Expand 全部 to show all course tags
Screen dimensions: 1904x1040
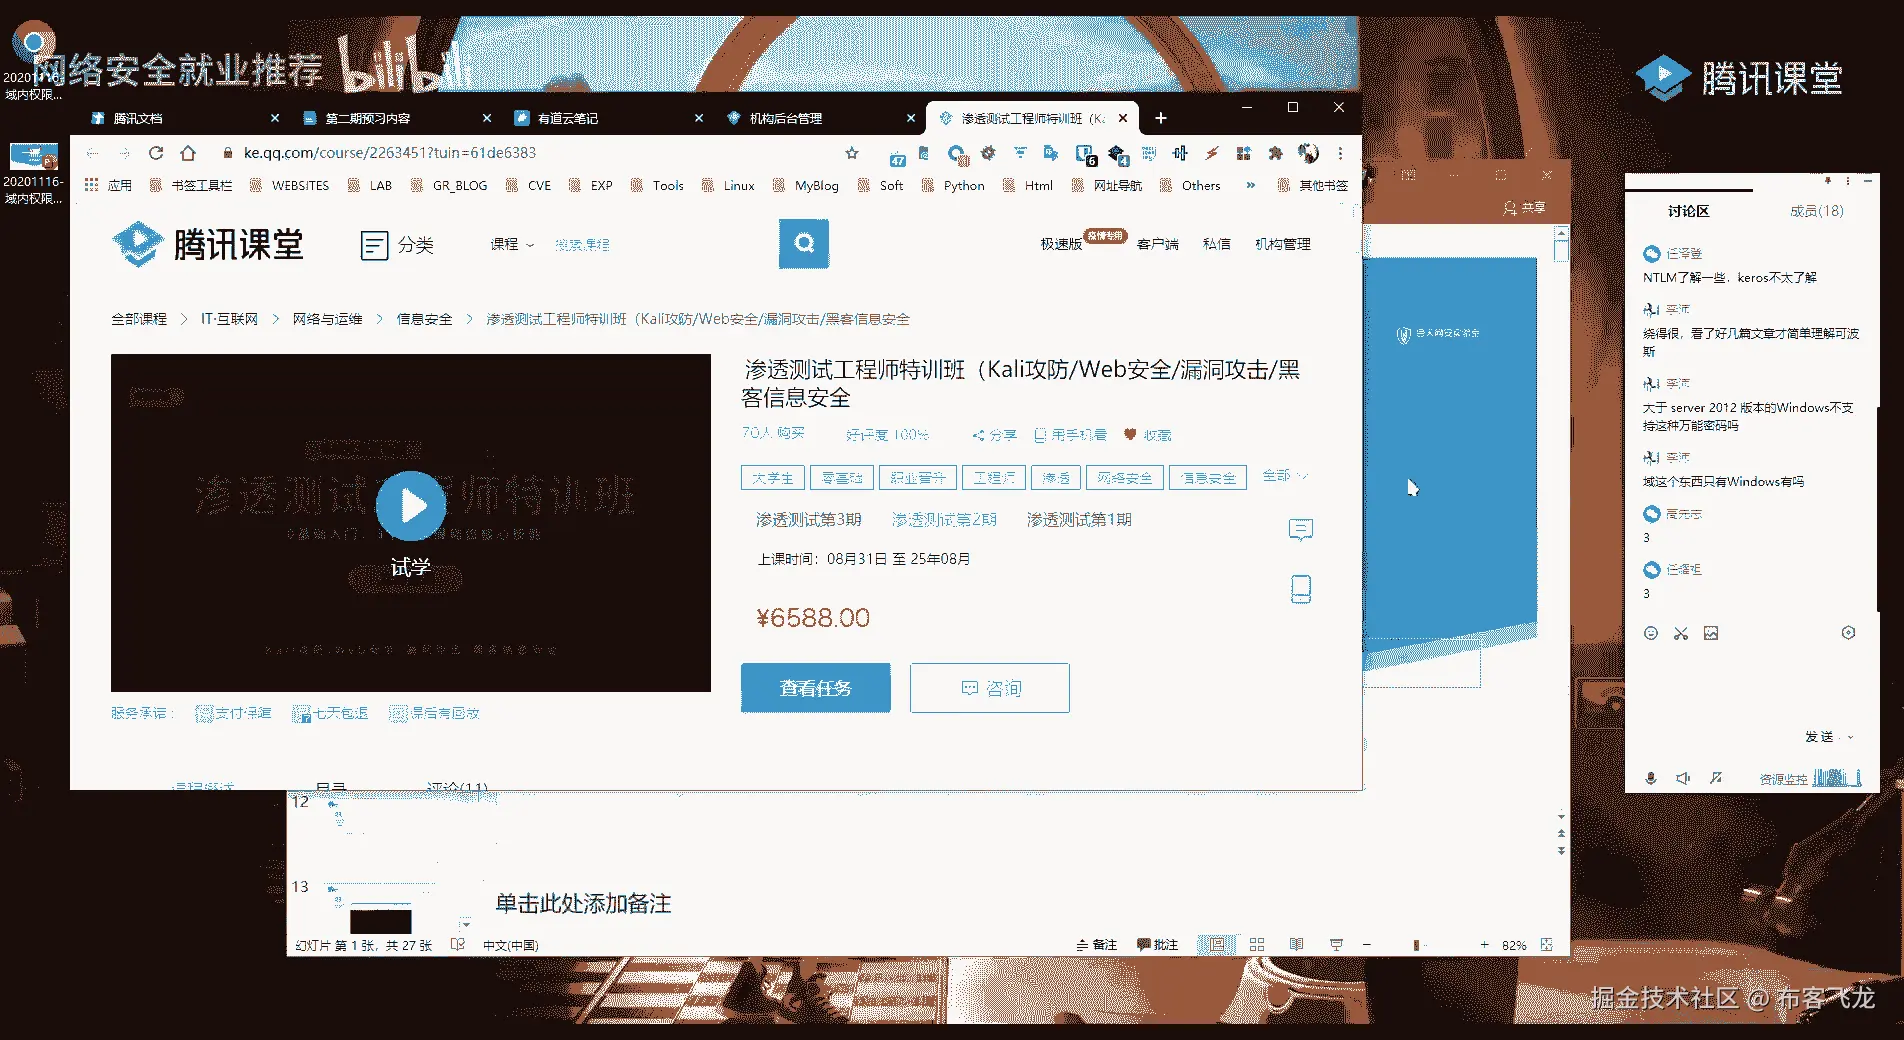pos(1284,476)
